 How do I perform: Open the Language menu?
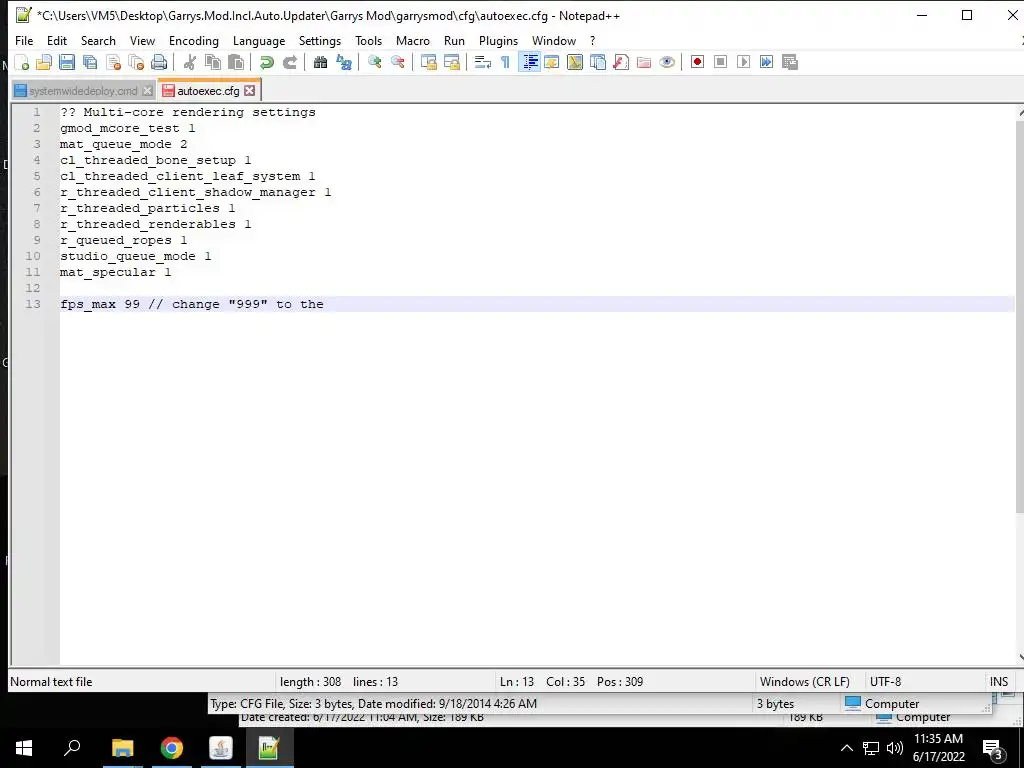coord(259,40)
